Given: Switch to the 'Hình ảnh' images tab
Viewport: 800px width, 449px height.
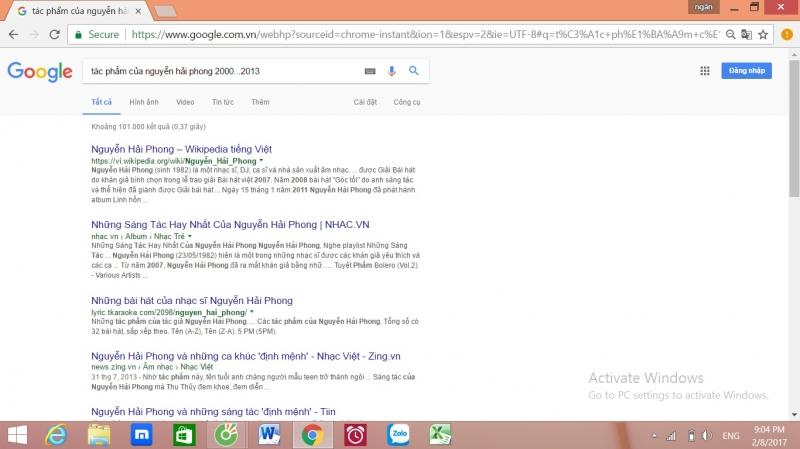Looking at the screenshot, I should point(144,102).
